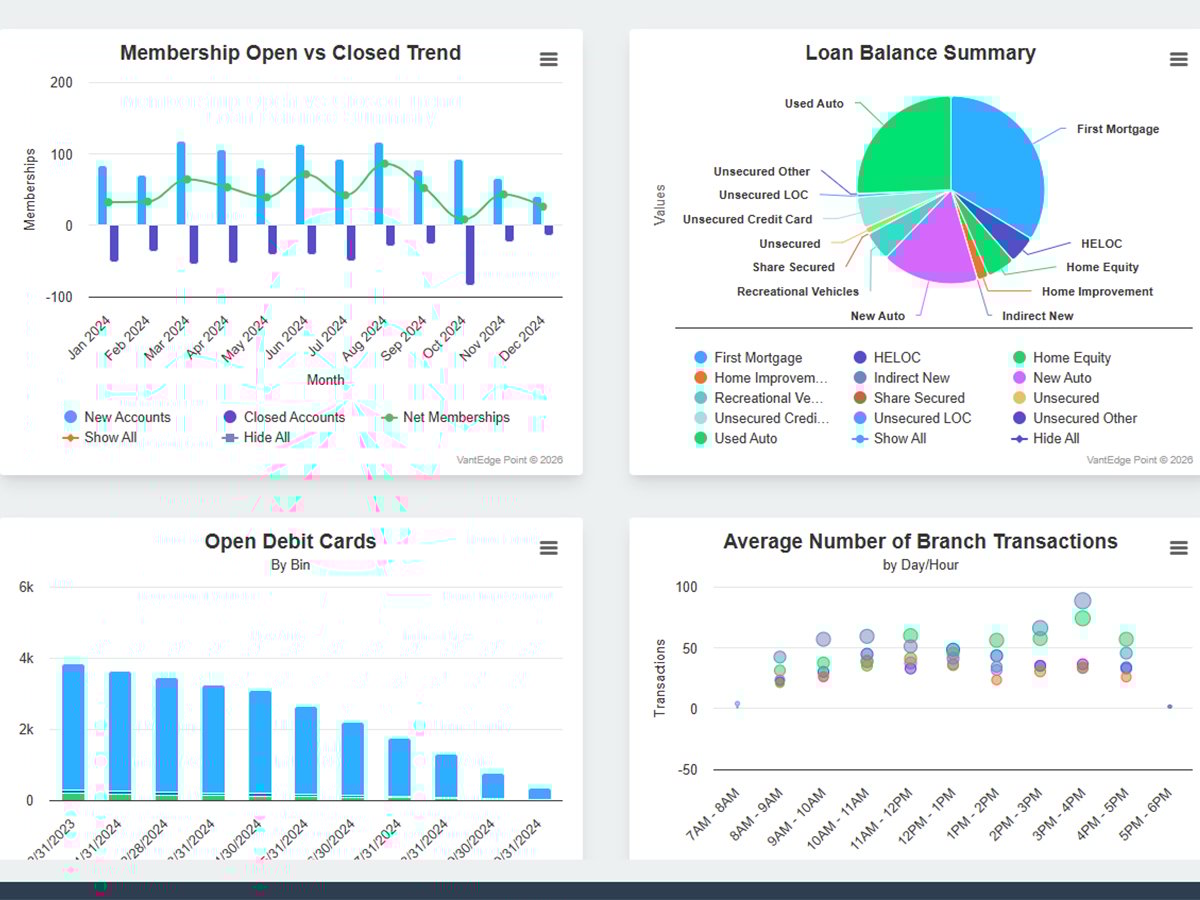The width and height of the screenshot is (1200, 900).
Task: Click the Share Secured legend icon
Action: click(862, 398)
